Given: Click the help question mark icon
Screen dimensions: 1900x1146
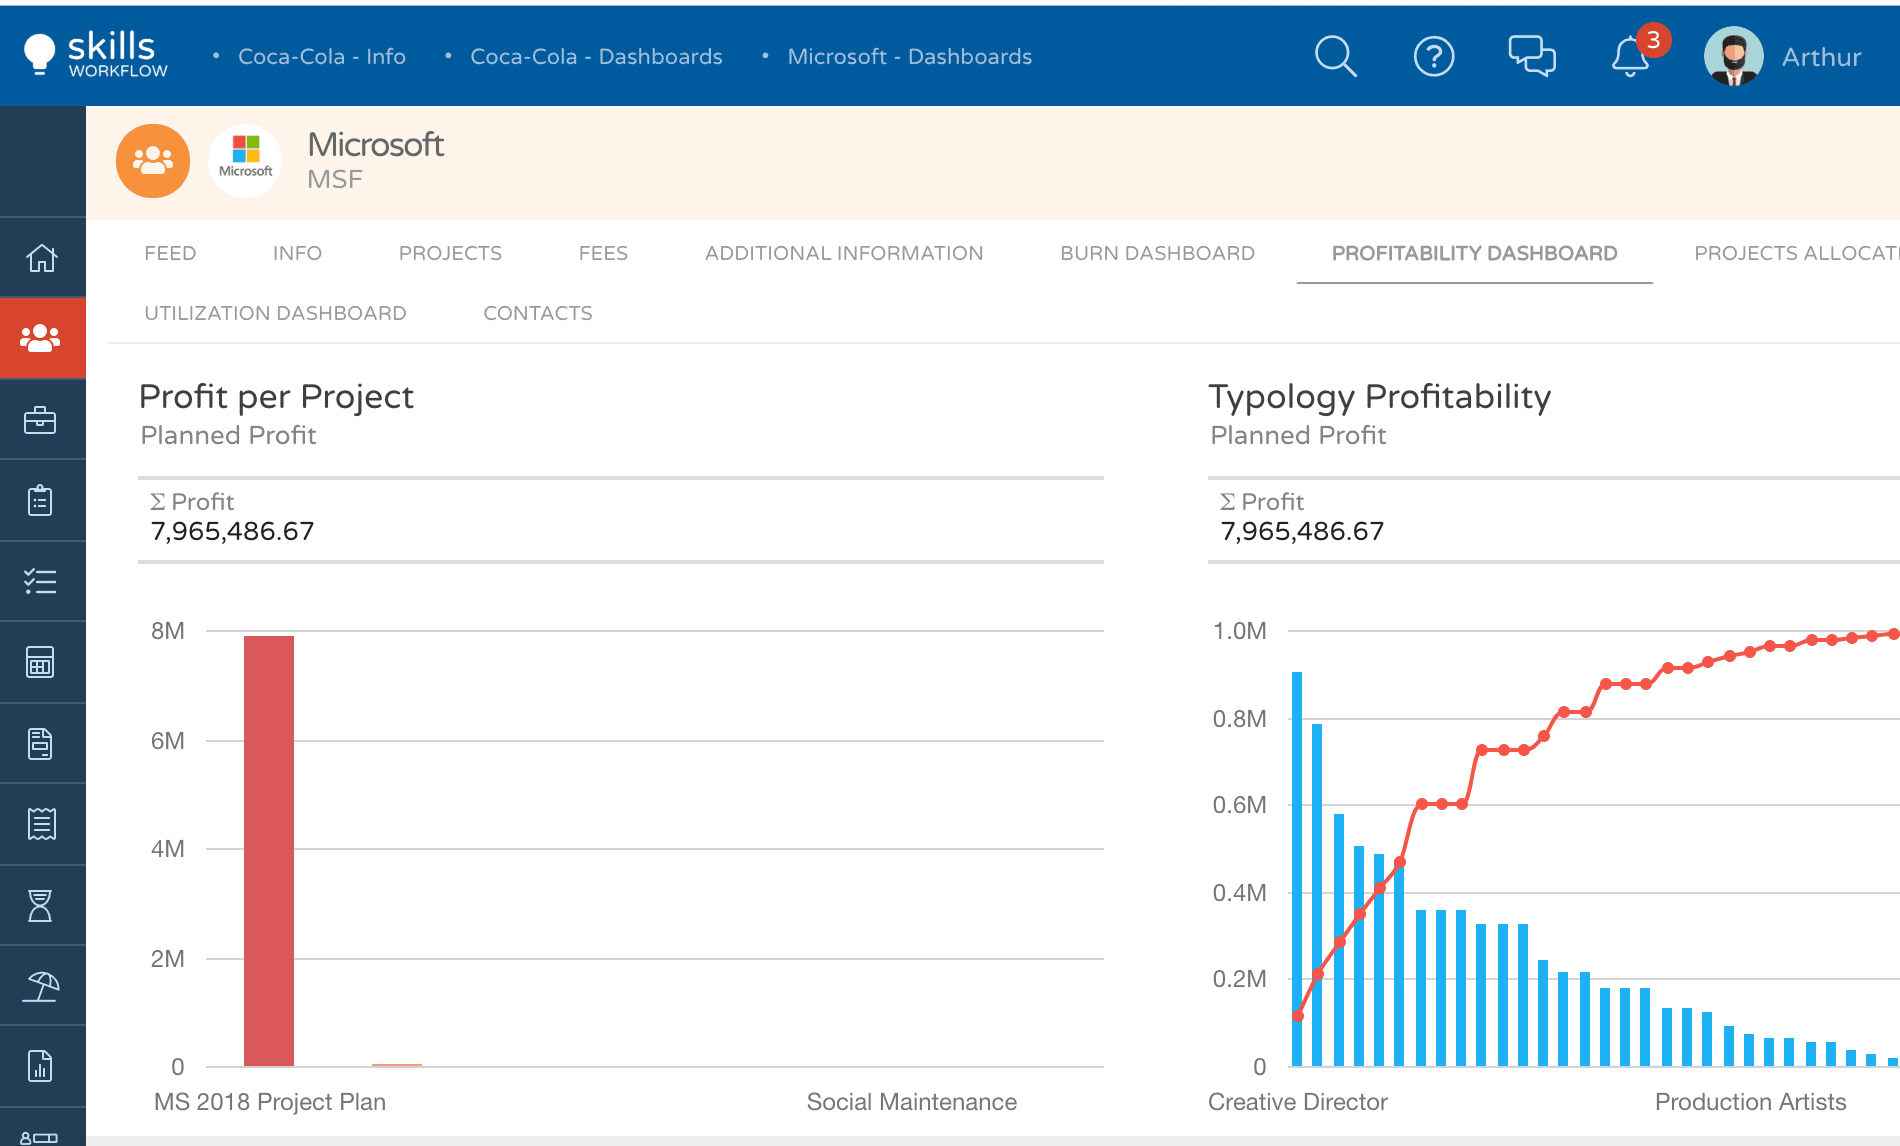Looking at the screenshot, I should click(x=1433, y=57).
